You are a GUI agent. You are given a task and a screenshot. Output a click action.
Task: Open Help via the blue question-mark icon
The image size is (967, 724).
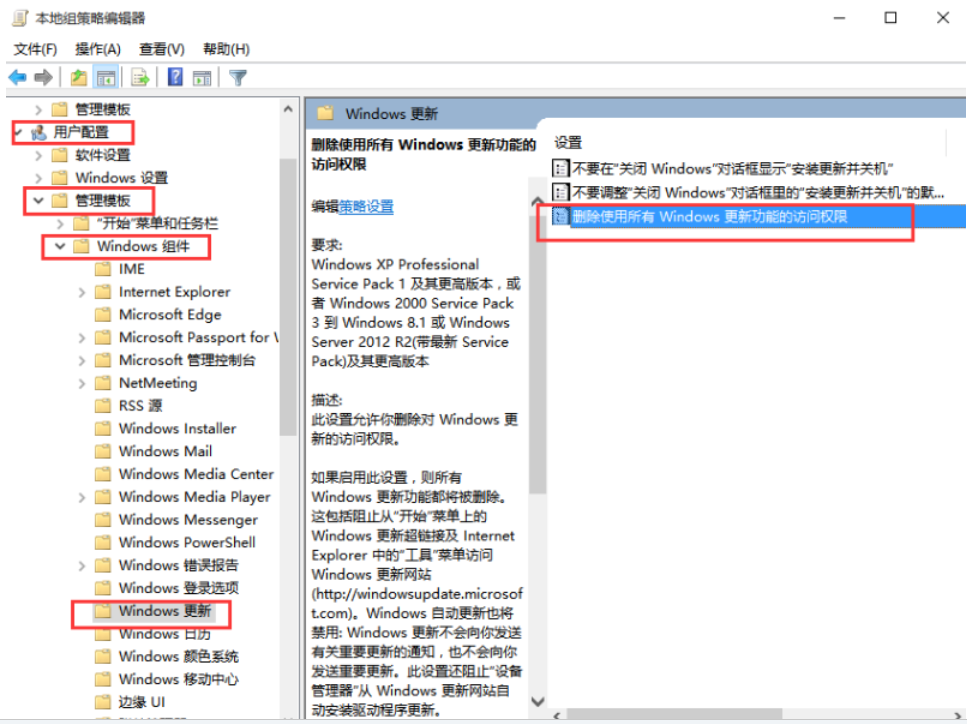pos(175,77)
